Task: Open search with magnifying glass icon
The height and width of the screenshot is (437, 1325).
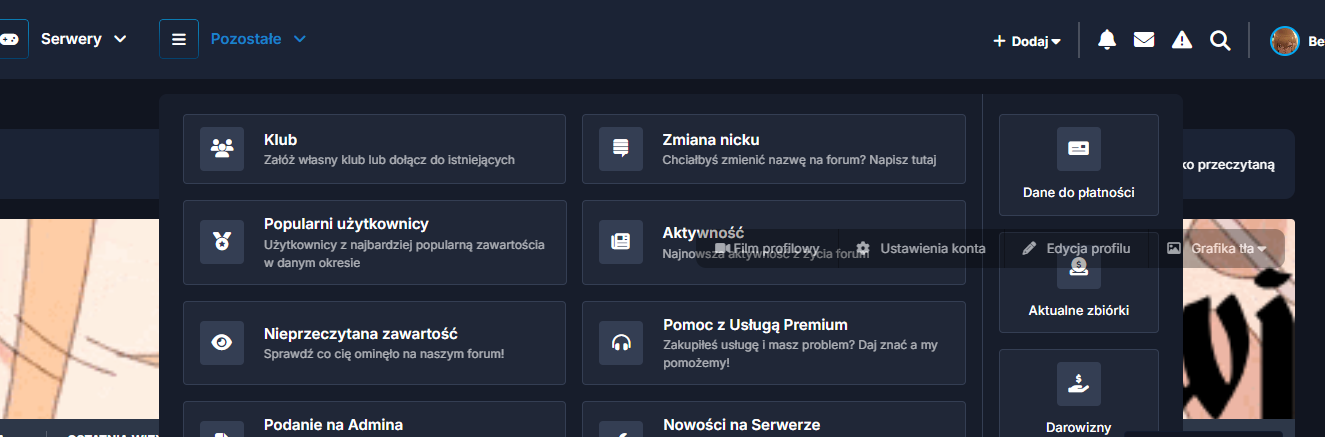Action: click(1220, 40)
